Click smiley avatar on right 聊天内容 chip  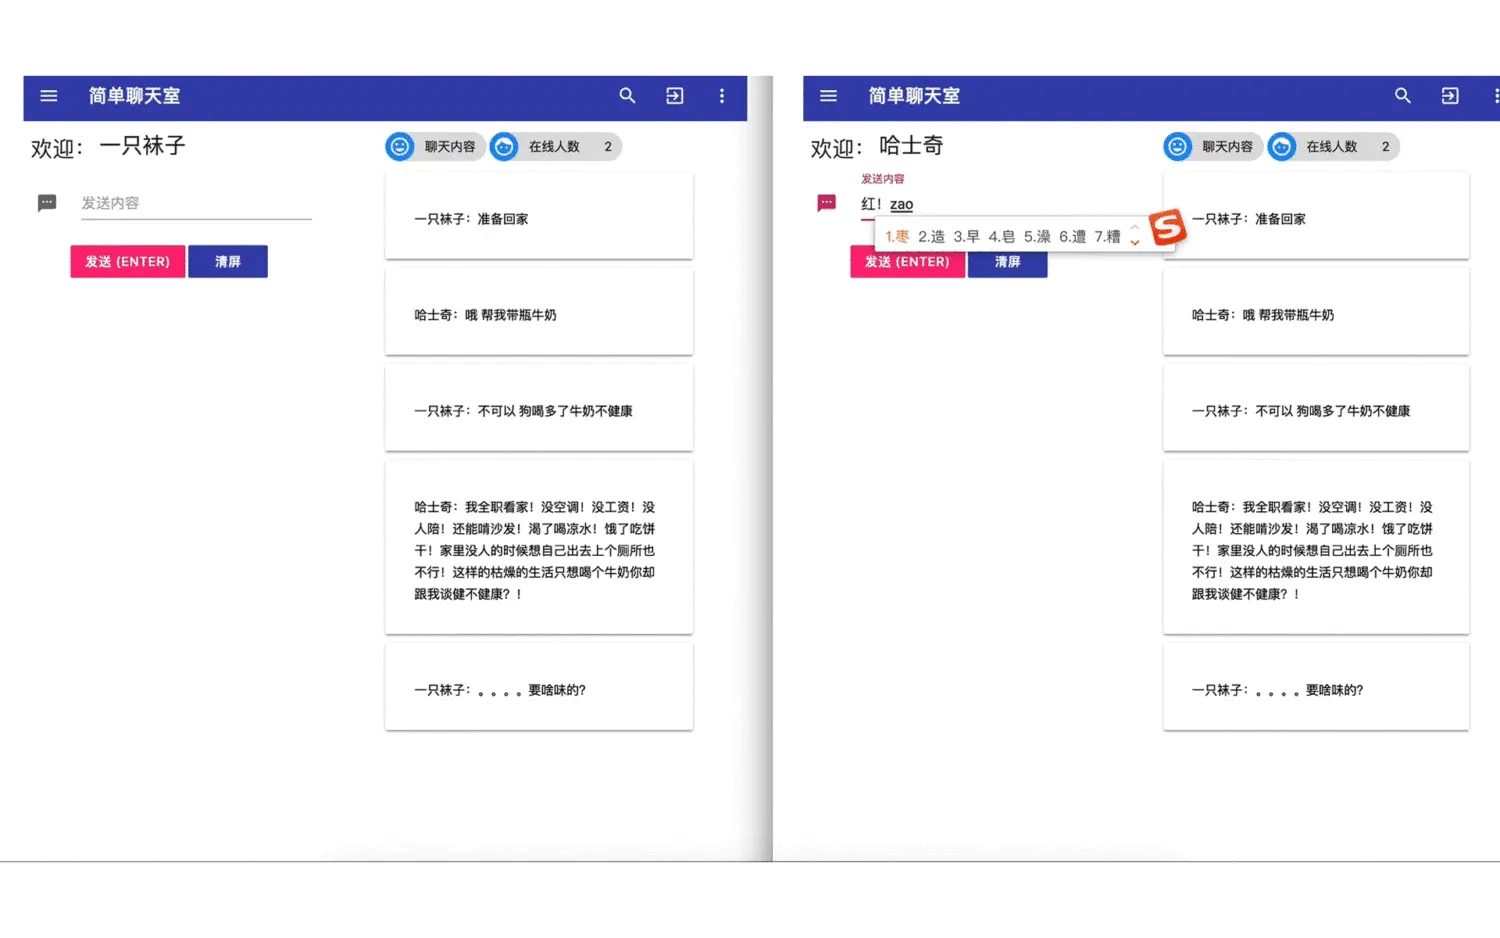[1178, 147]
